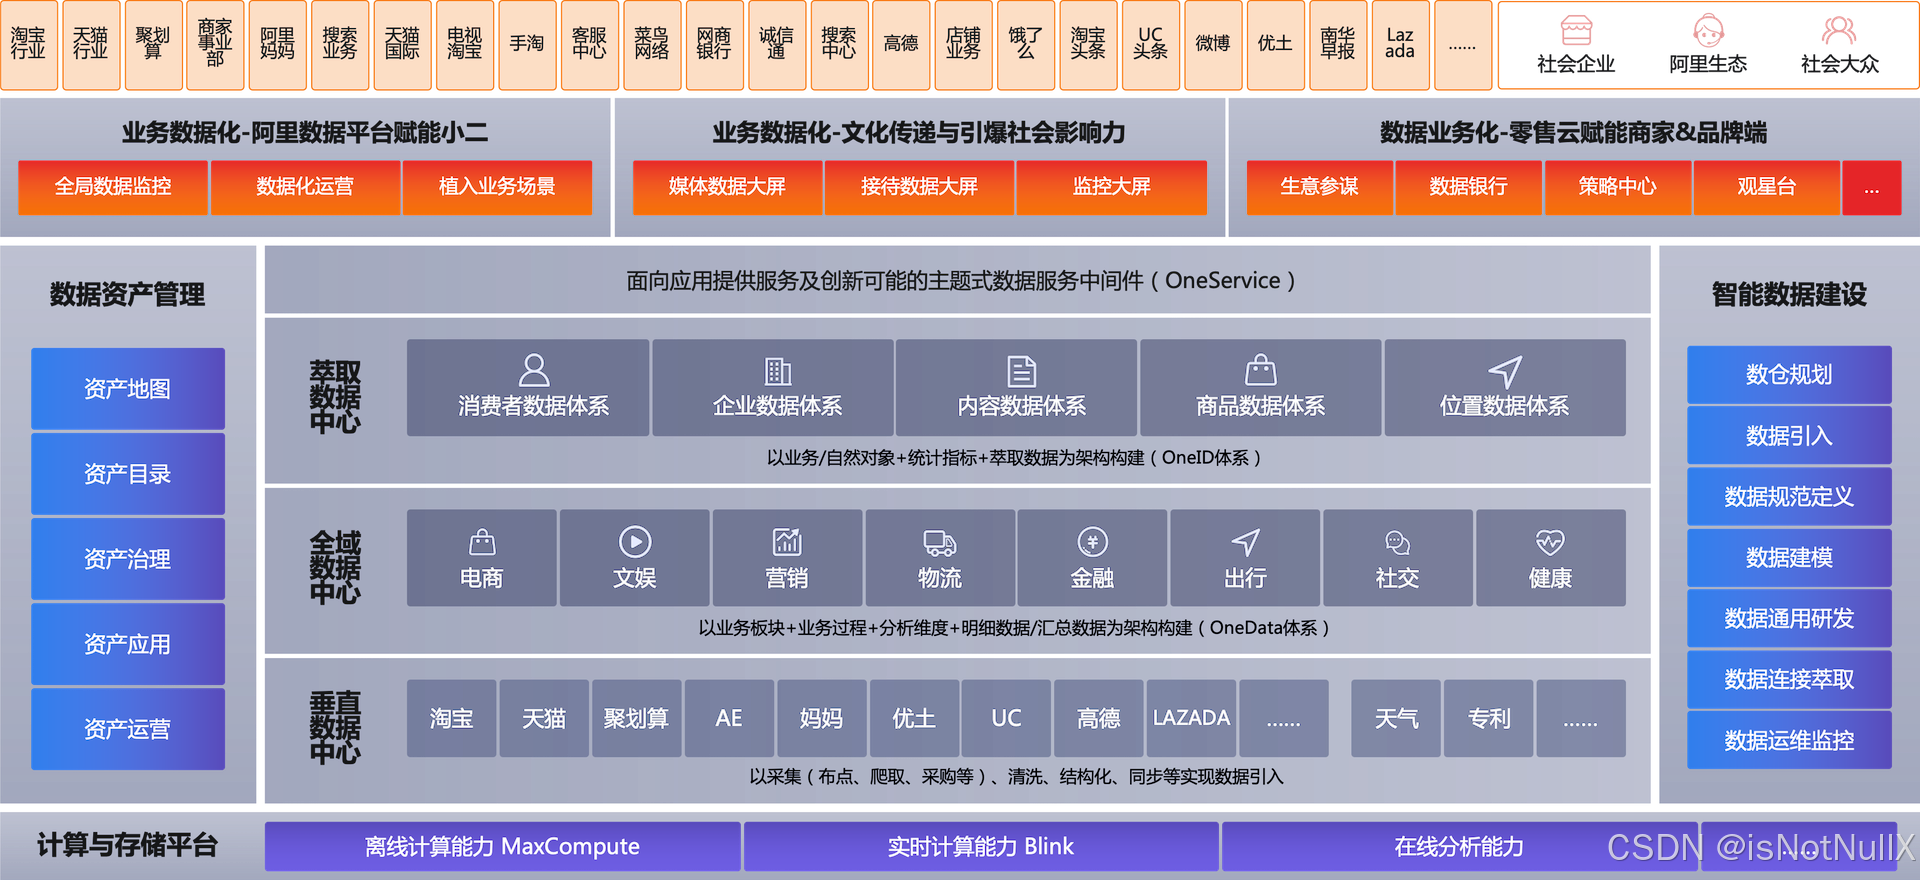Click the 菜鸟网络 tile in top row

coord(652,45)
